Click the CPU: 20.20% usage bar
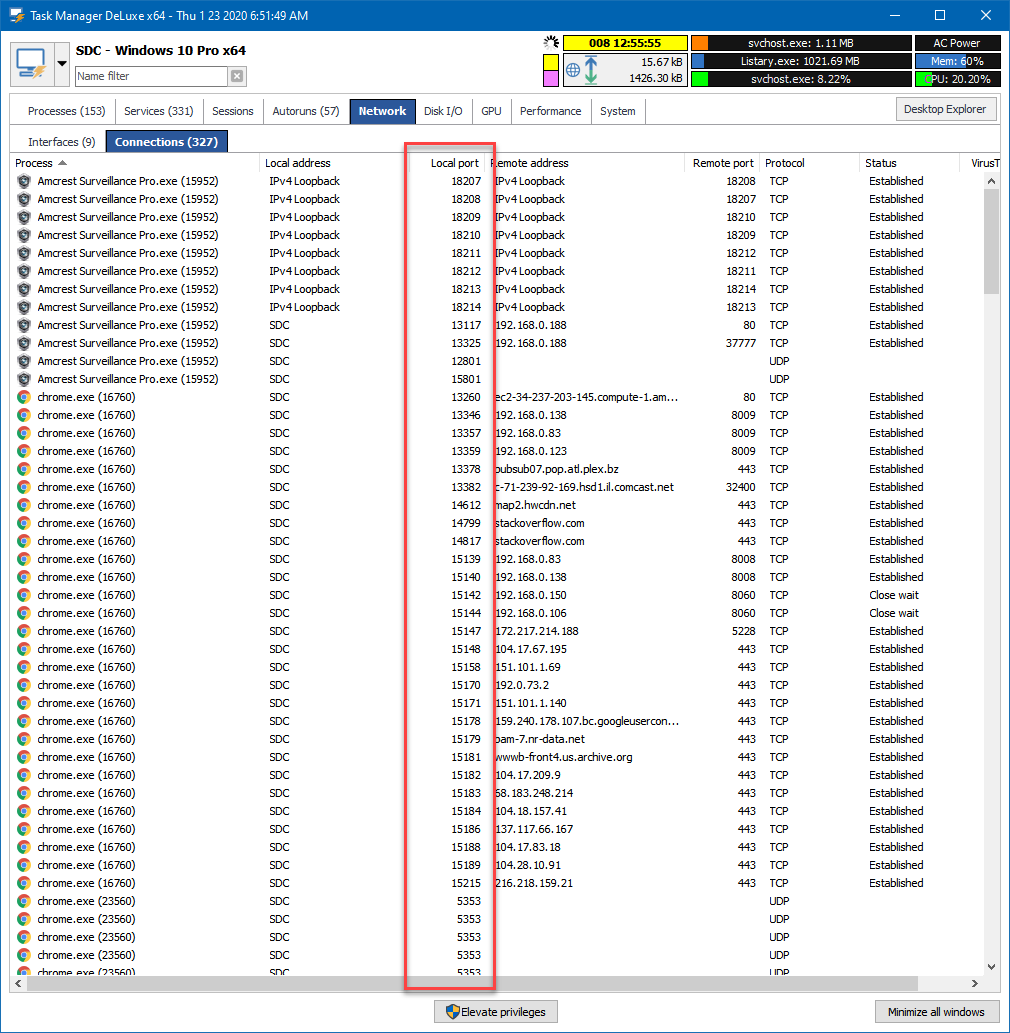 pyautogui.click(x=957, y=79)
